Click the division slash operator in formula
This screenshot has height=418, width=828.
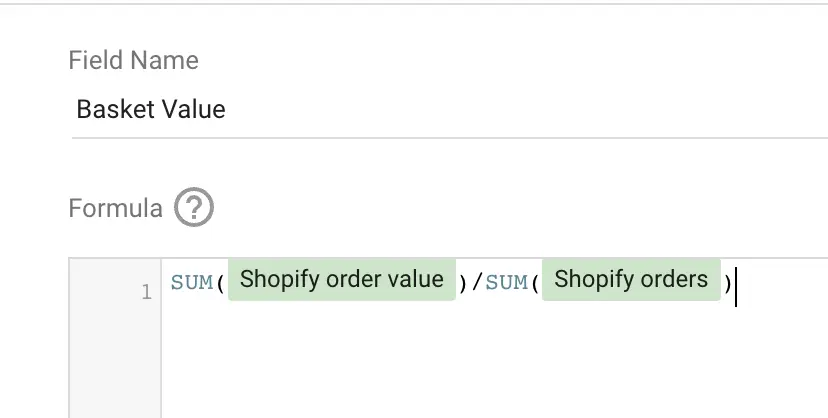477,283
